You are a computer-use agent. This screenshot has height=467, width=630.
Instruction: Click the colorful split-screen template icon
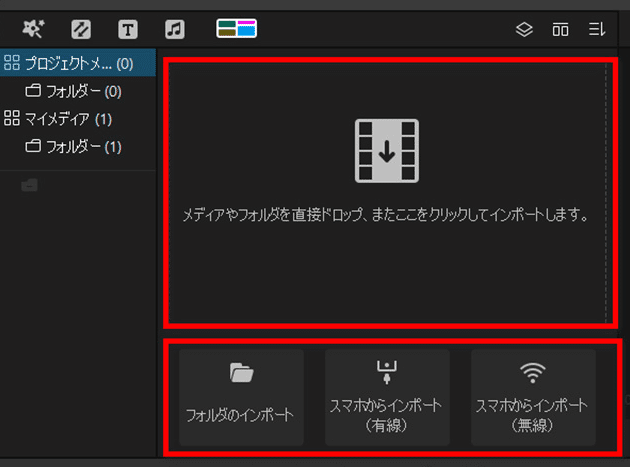coord(237,29)
